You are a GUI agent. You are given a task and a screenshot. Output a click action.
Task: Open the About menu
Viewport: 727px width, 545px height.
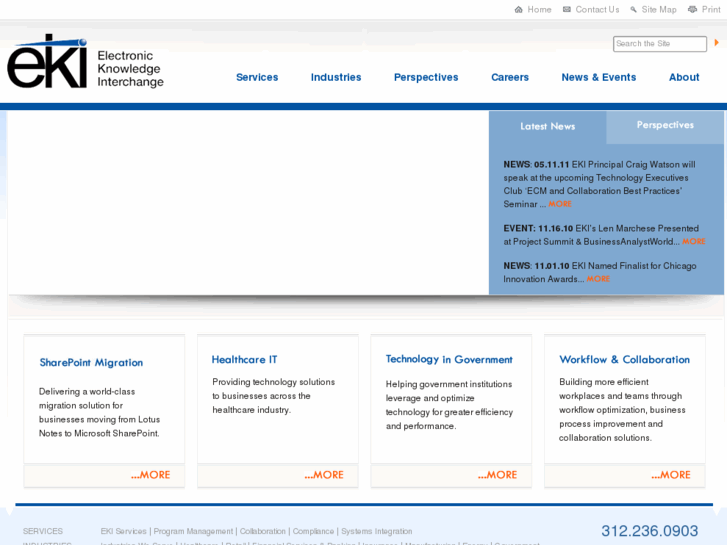click(x=684, y=77)
